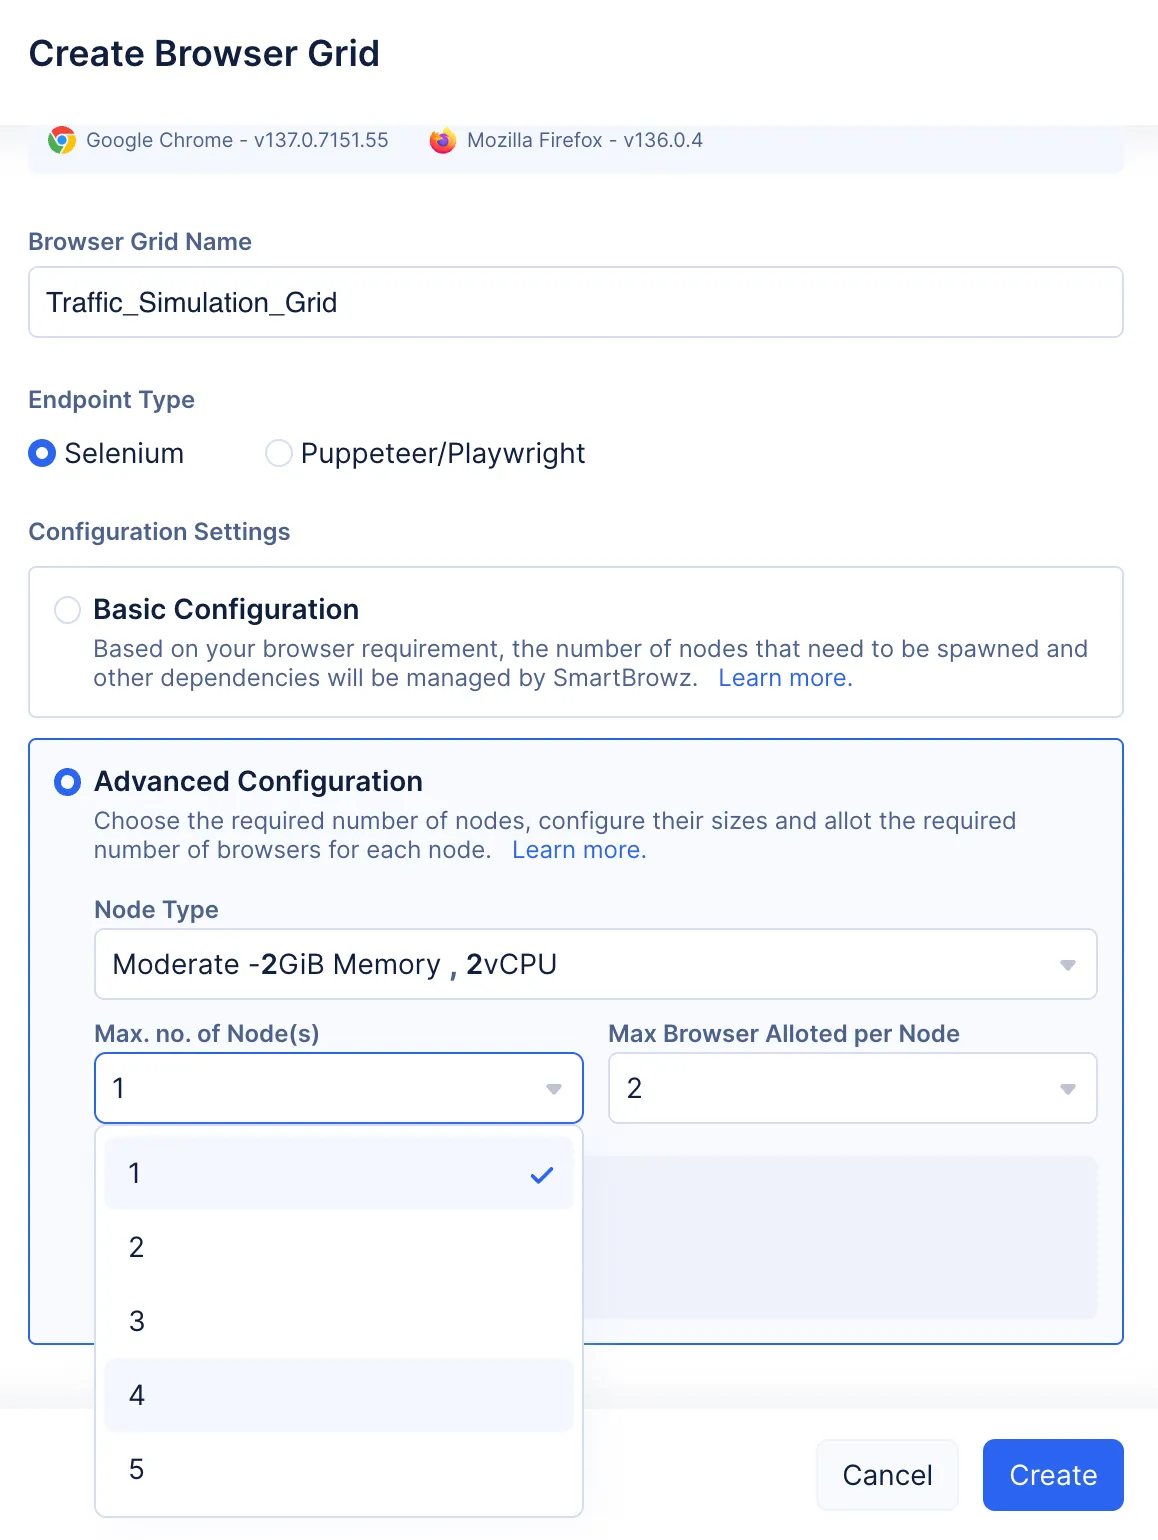This screenshot has width=1158, height=1540.
Task: Click the Browser Grid Name input field
Action: pyautogui.click(x=575, y=302)
